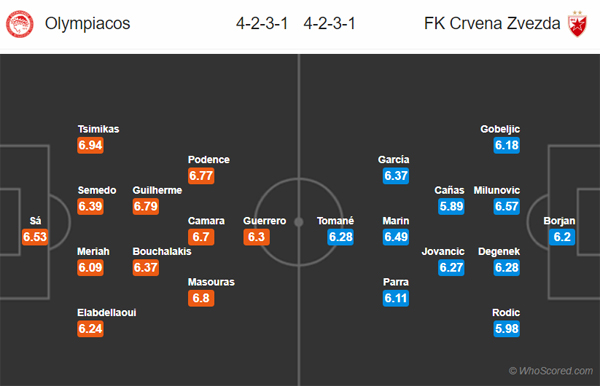600x386 pixels.
Task: Click the FK Crvena Zvezda crest icon
Action: coord(577,24)
